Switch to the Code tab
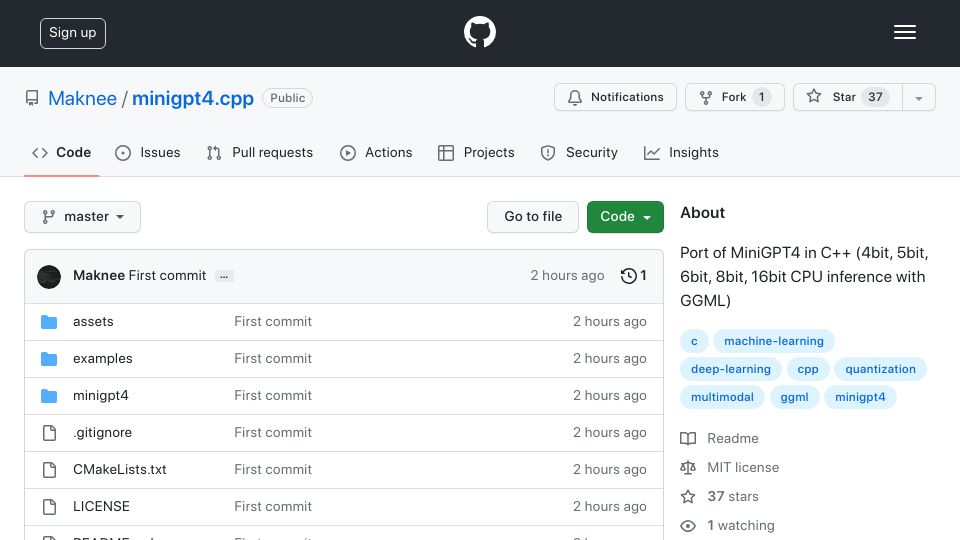Screen dimensions: 960x540 point(61,152)
